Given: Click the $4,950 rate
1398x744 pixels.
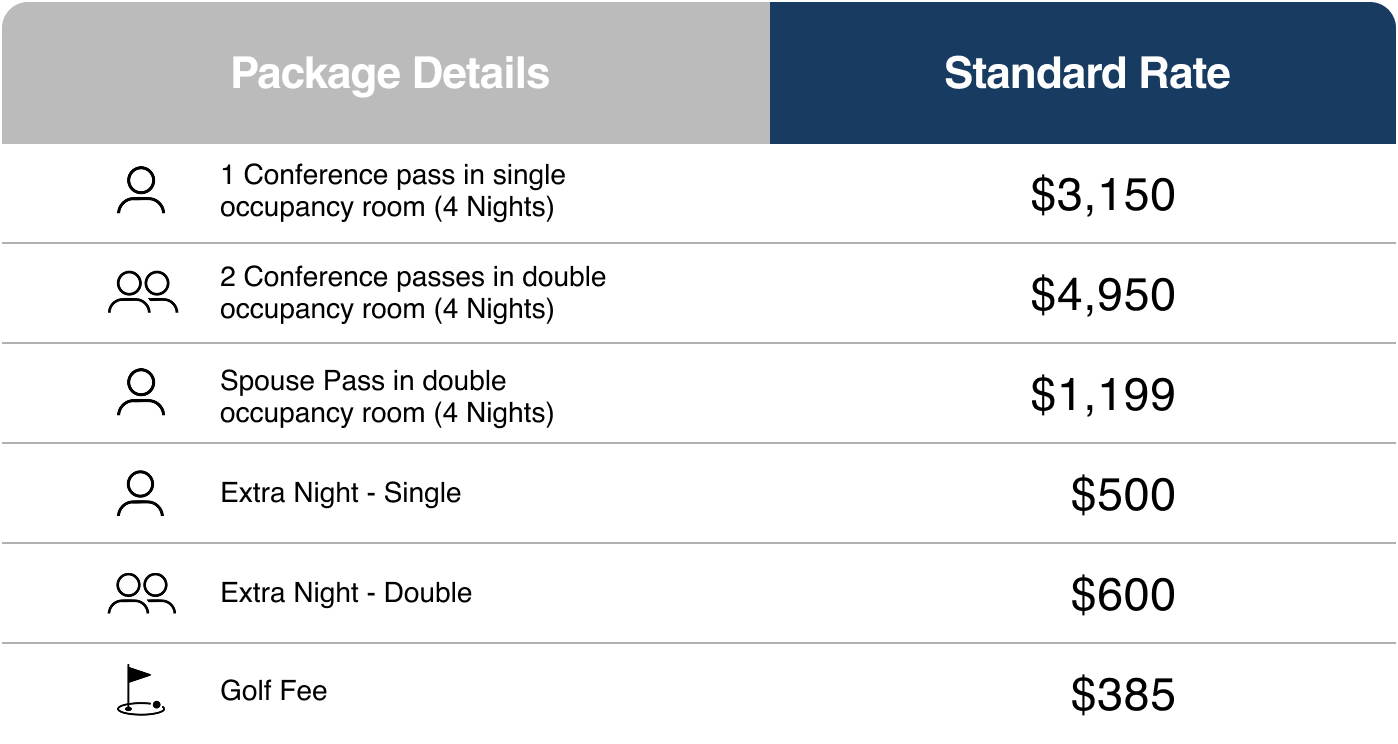Looking at the screenshot, I should click(x=1102, y=294).
